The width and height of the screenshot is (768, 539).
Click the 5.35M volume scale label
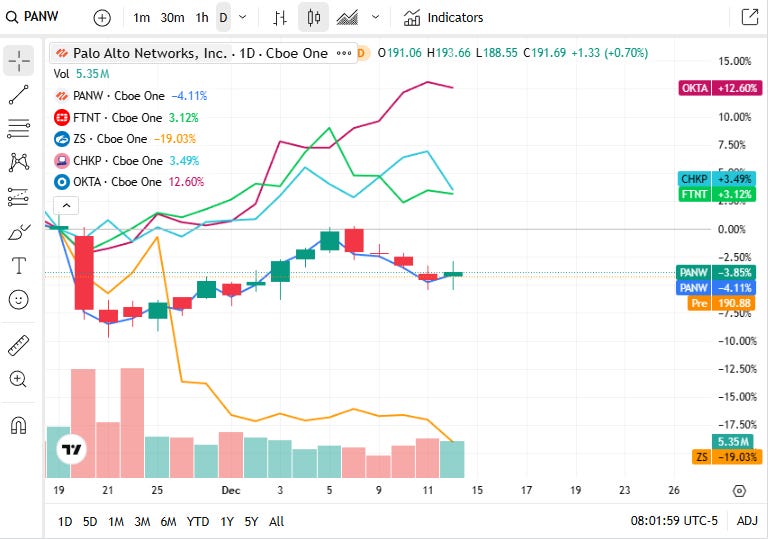(x=733, y=442)
